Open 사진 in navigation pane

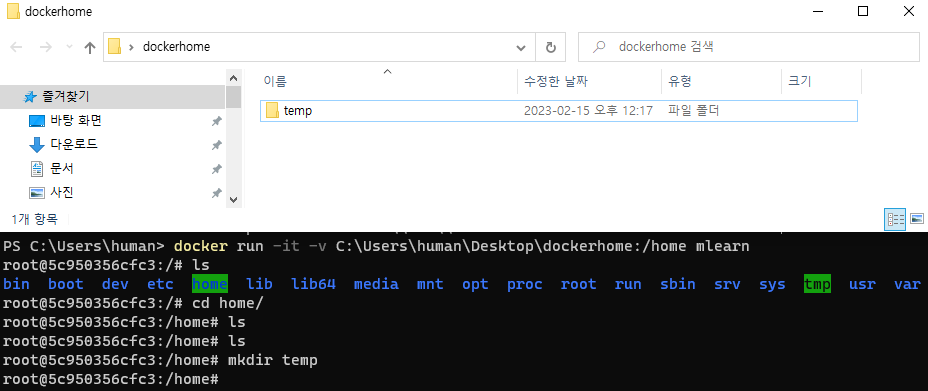point(62,192)
